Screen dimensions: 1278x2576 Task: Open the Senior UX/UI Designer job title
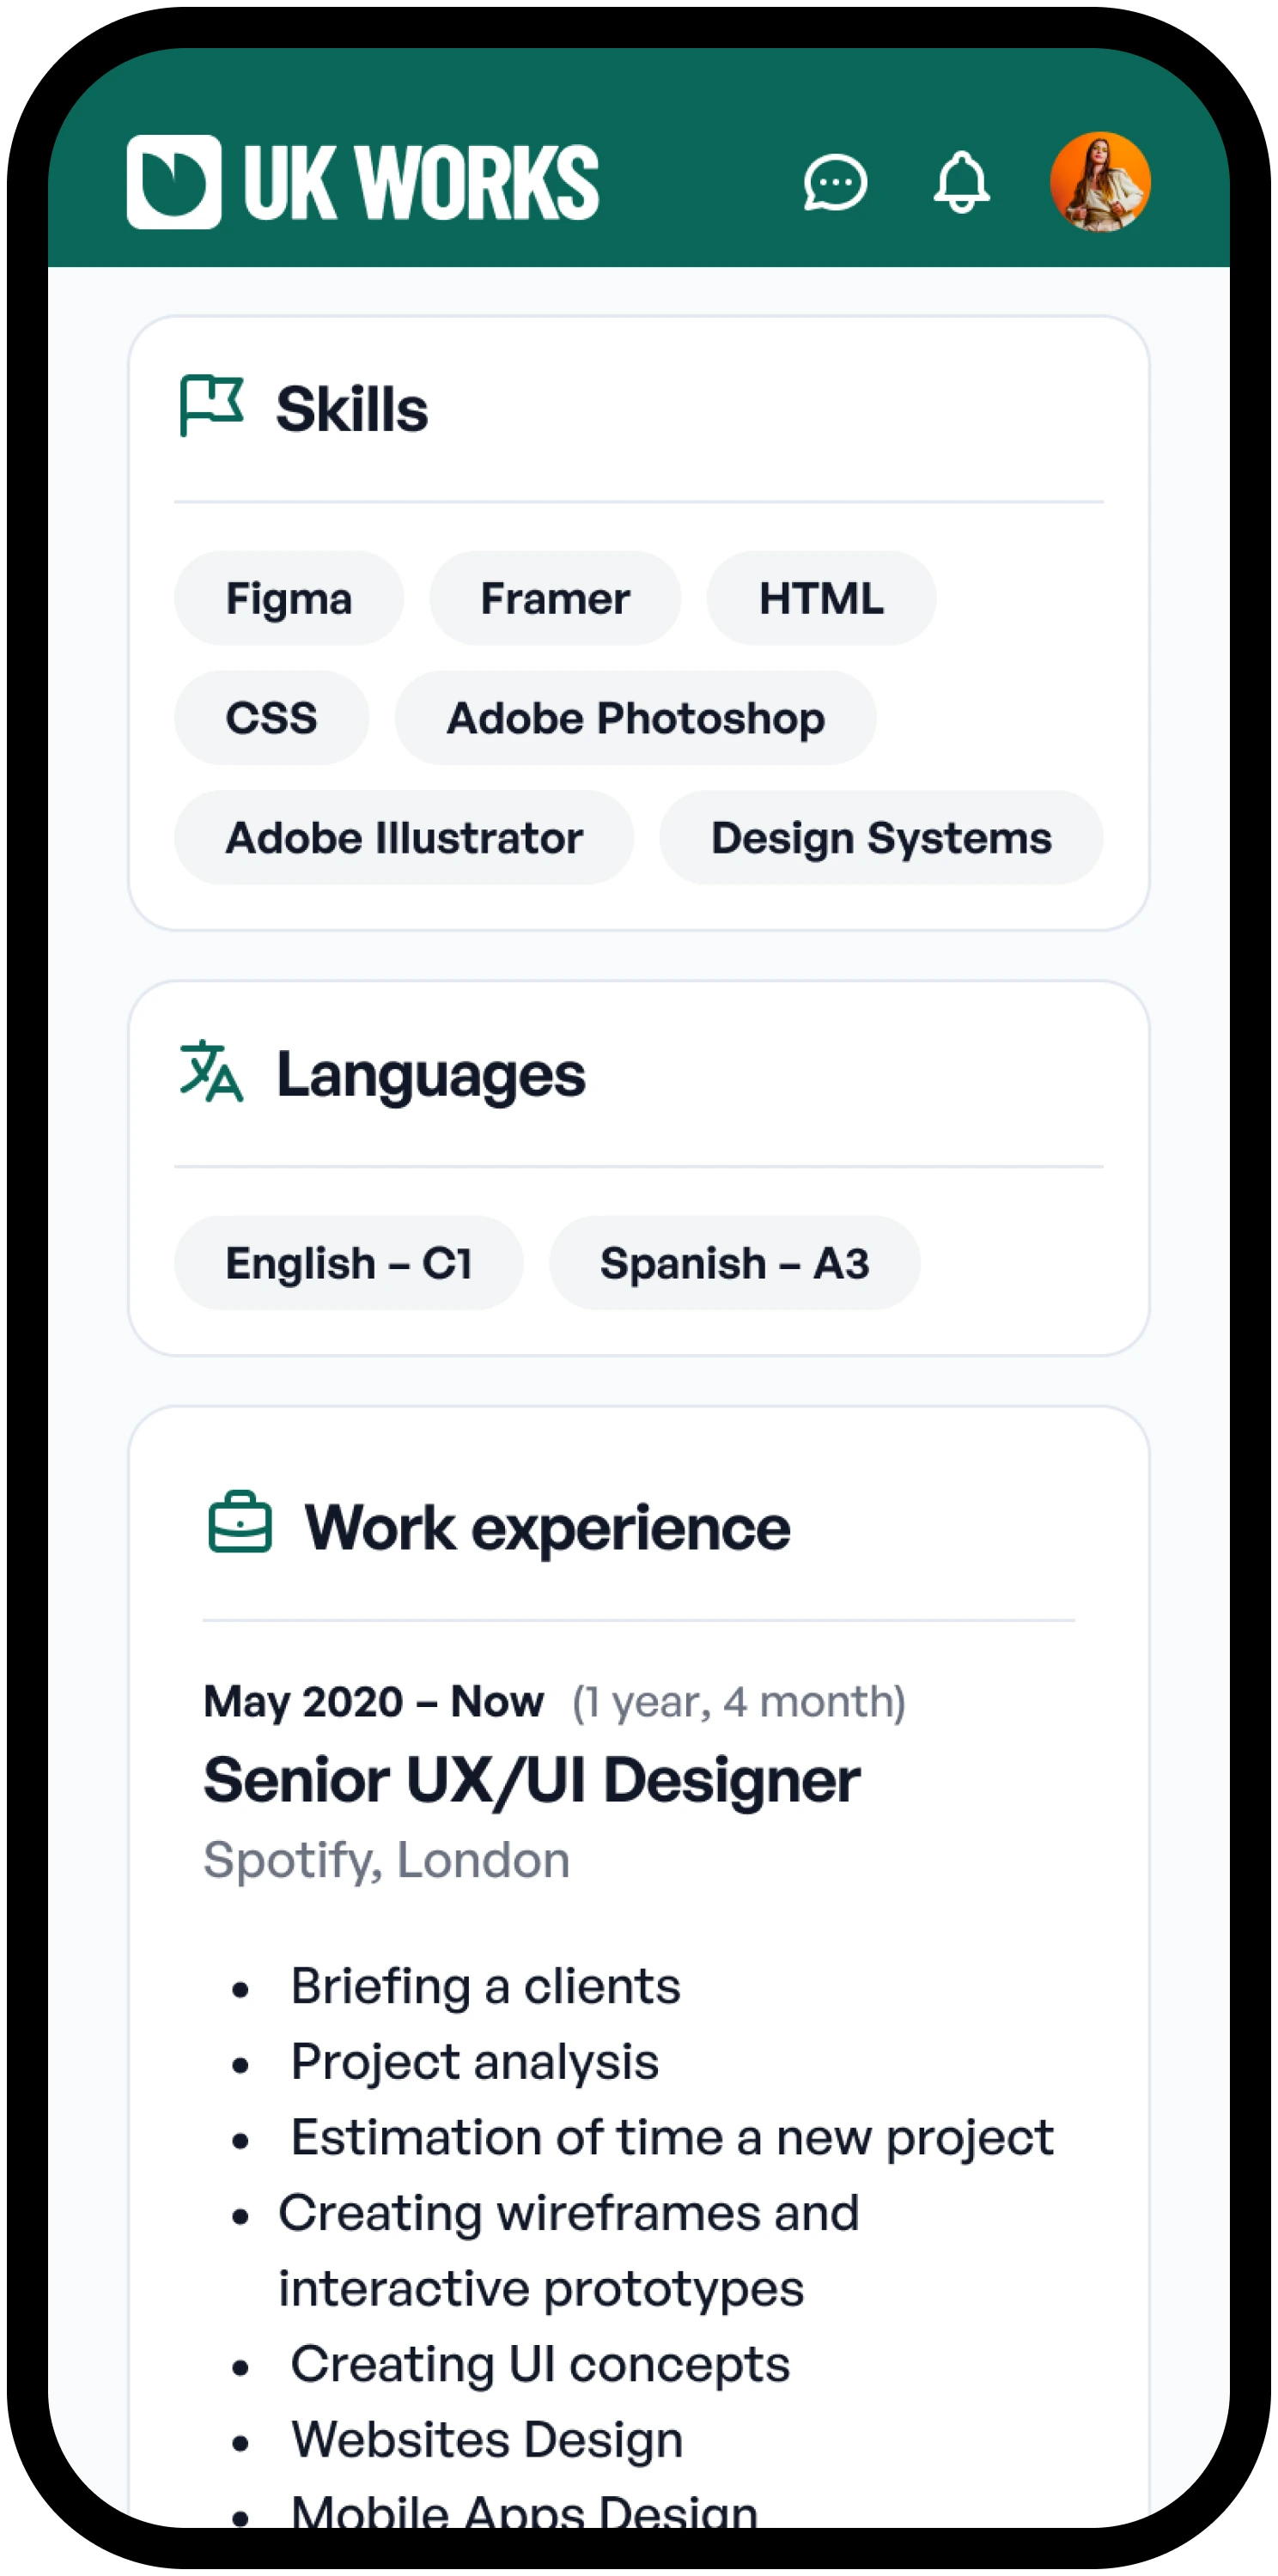(531, 1781)
